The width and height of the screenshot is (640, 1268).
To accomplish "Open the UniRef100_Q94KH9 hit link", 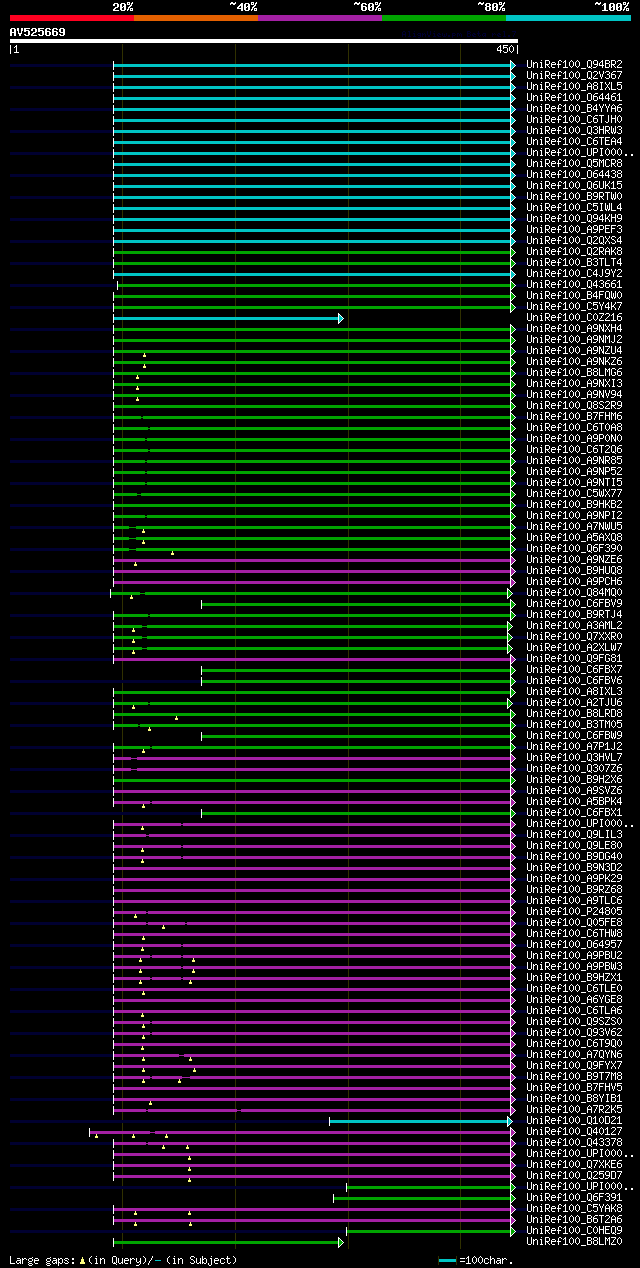I will (574, 218).
